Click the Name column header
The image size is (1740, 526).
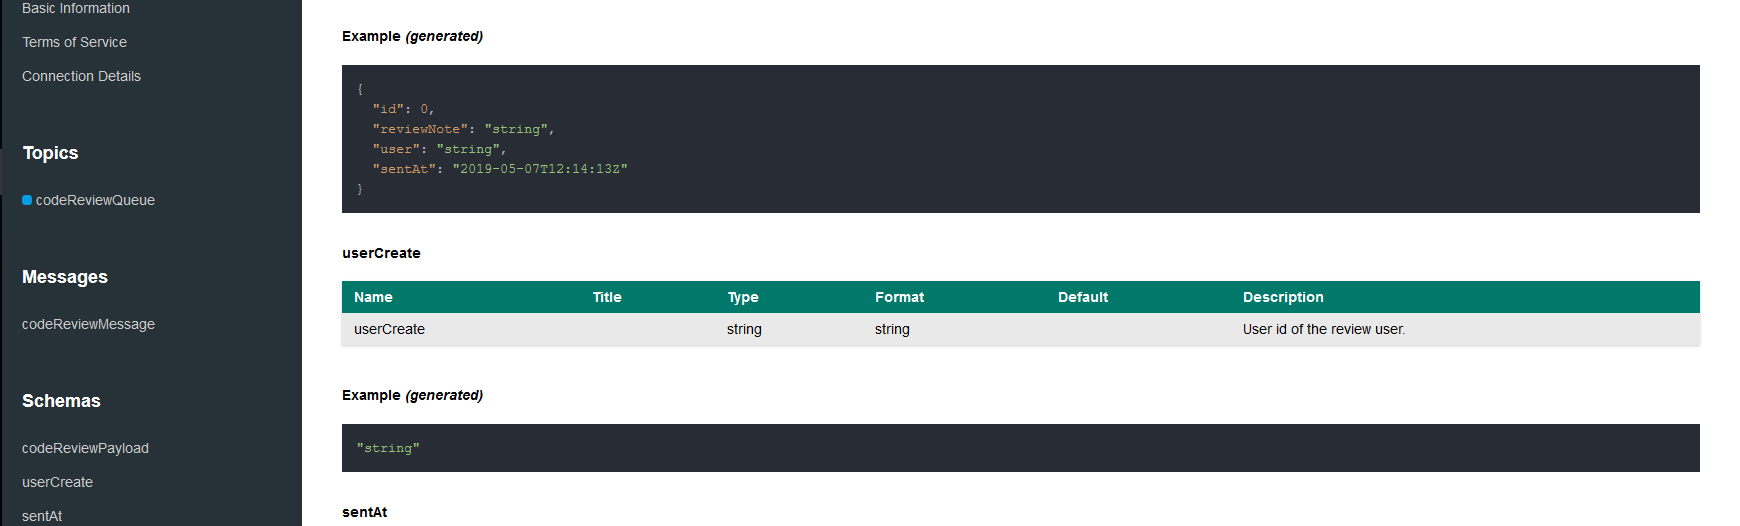click(373, 297)
